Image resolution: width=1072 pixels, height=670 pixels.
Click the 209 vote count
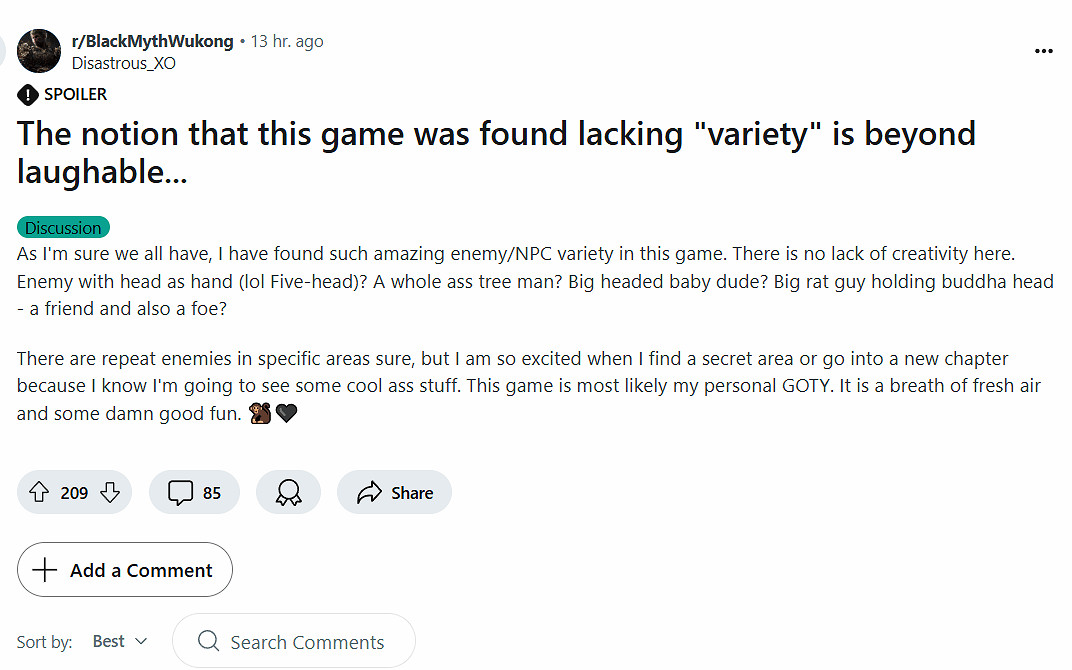point(74,492)
